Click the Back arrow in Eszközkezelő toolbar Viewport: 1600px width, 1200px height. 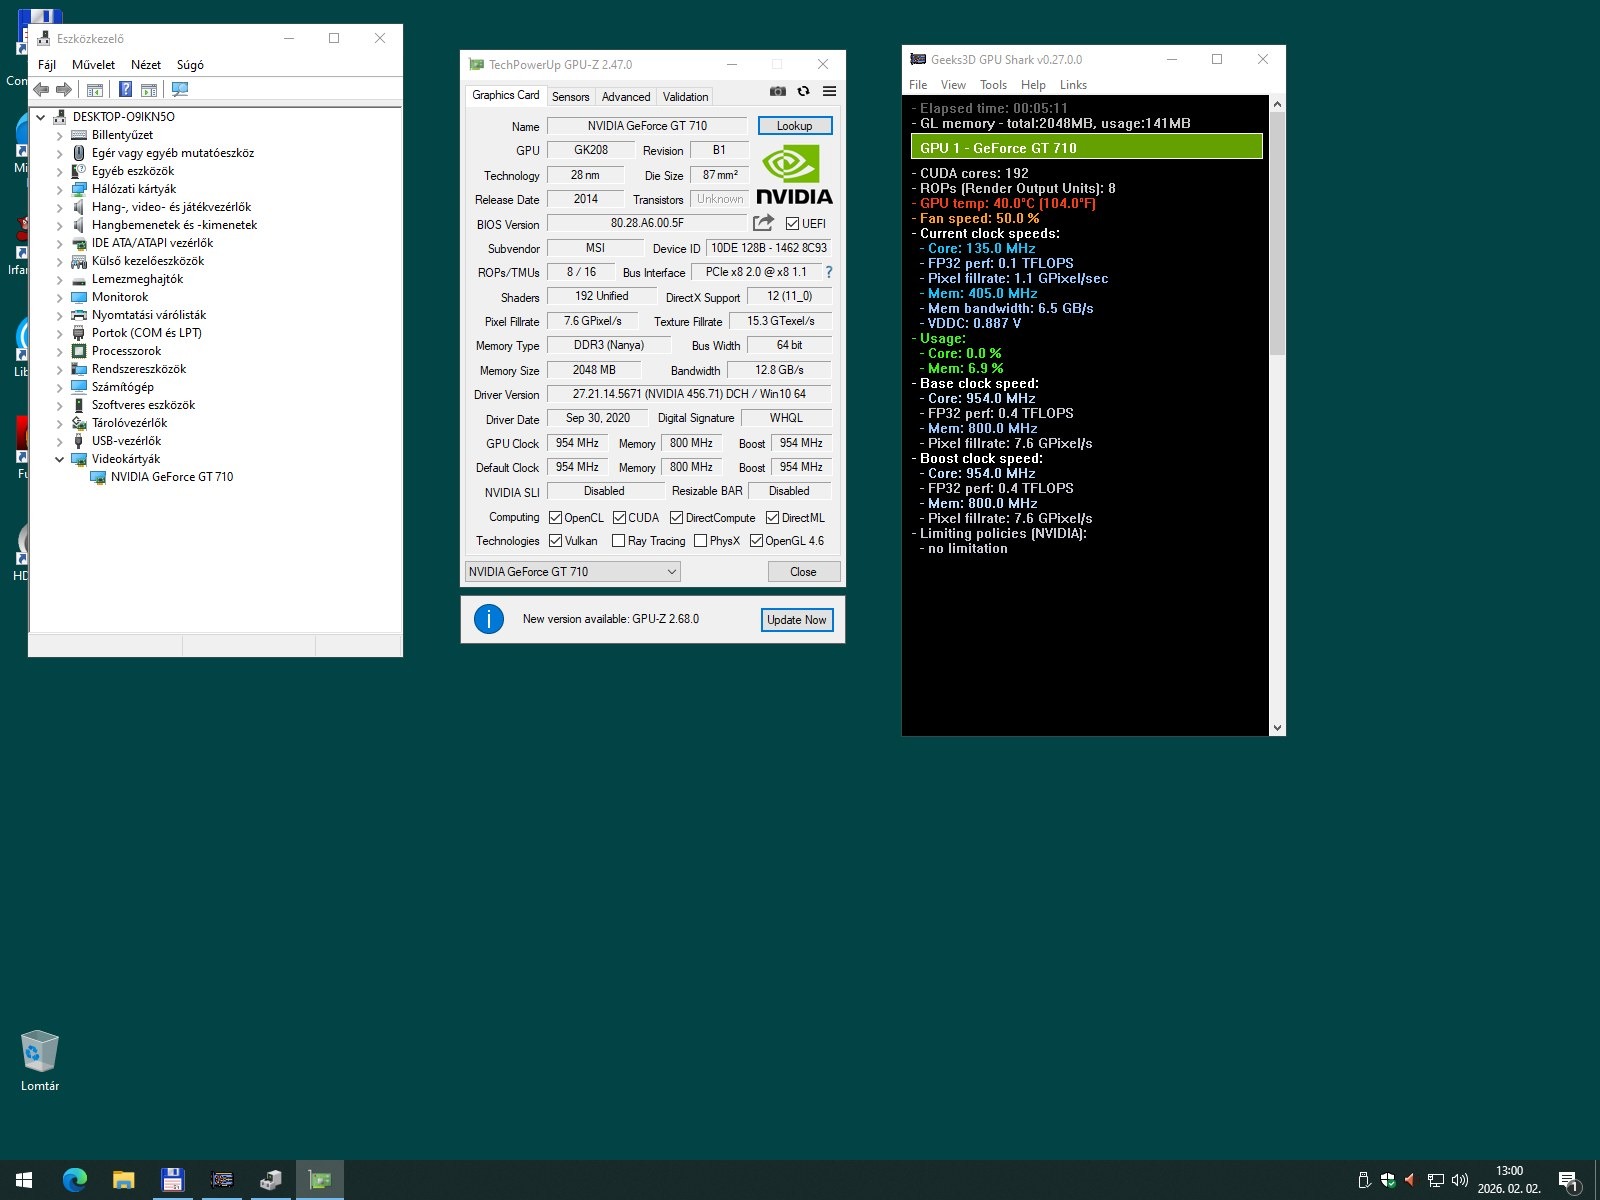pos(41,90)
